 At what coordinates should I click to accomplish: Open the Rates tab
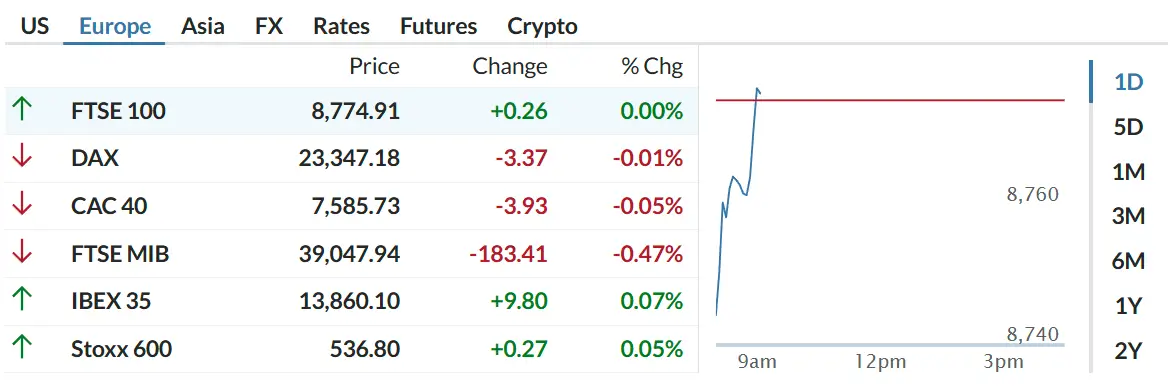(342, 26)
